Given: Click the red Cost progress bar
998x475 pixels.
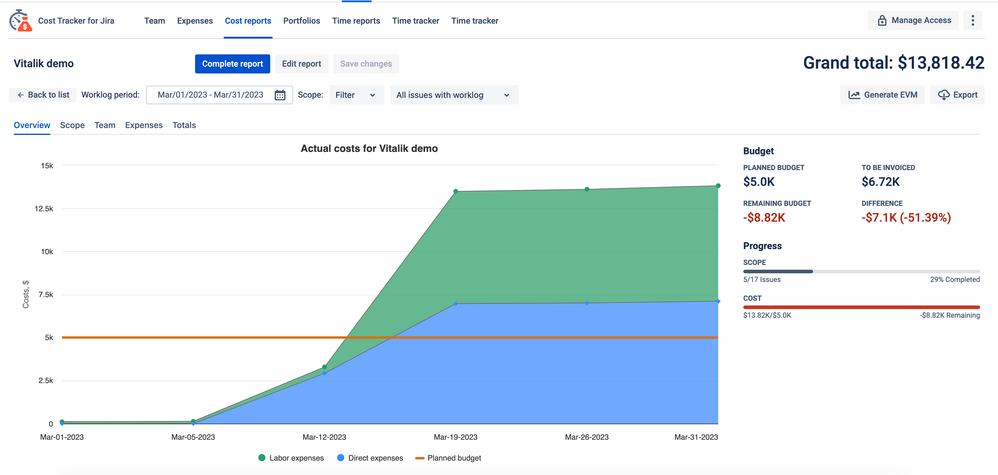Looking at the screenshot, I should pos(861,307).
